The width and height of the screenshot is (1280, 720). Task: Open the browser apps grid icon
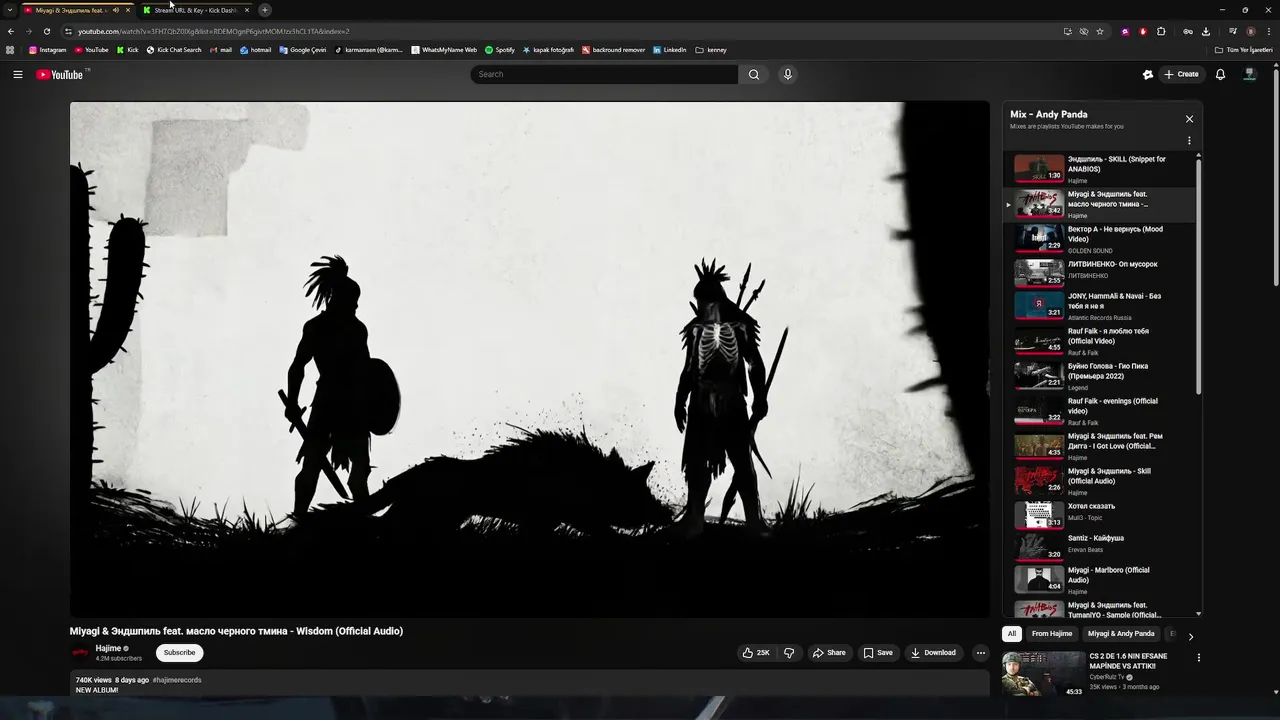(10, 50)
